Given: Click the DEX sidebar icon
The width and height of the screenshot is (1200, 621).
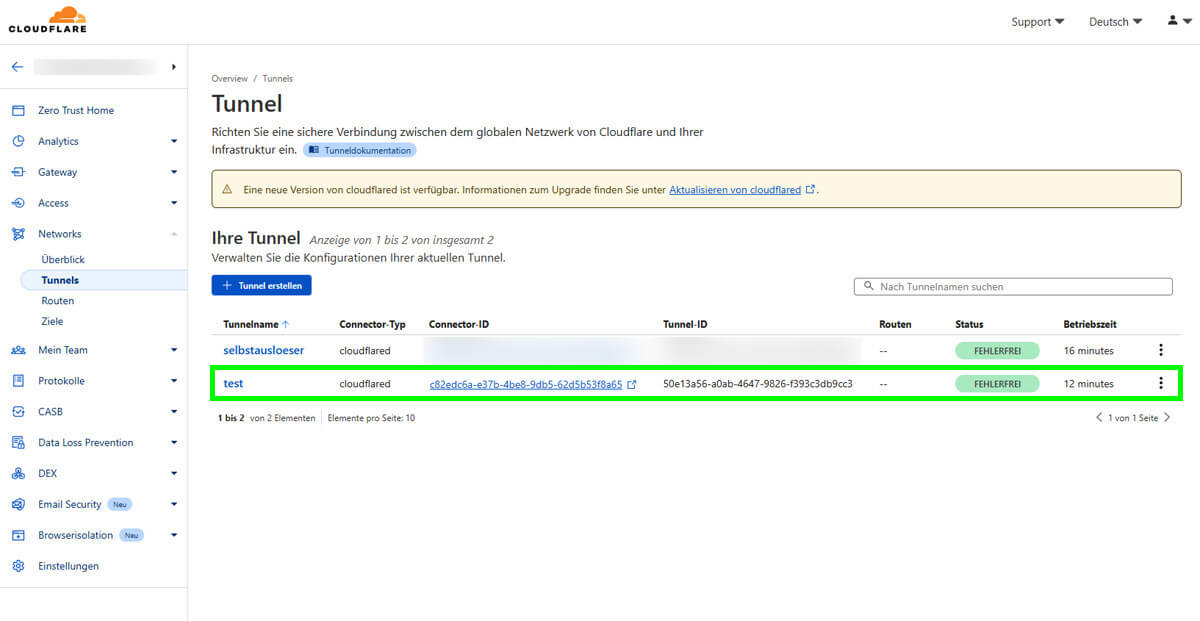Looking at the screenshot, I should 18,473.
